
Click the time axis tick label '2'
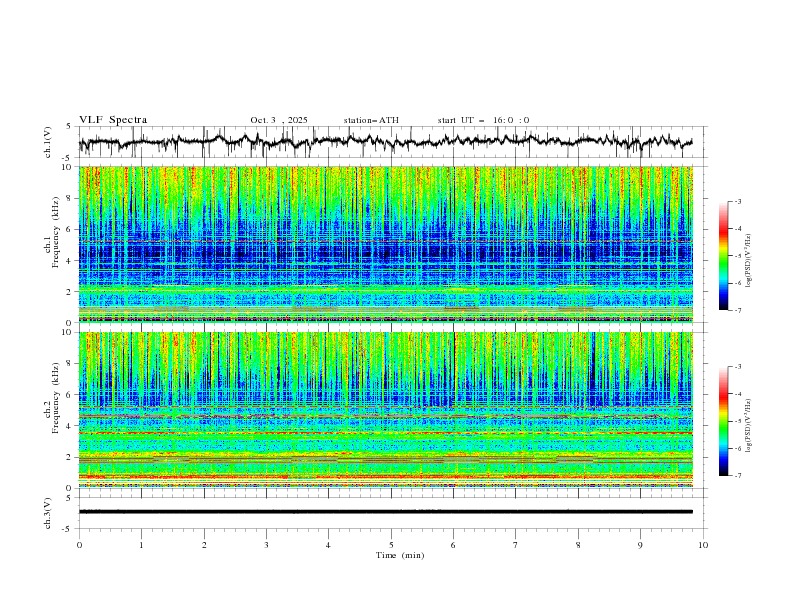tap(204, 545)
